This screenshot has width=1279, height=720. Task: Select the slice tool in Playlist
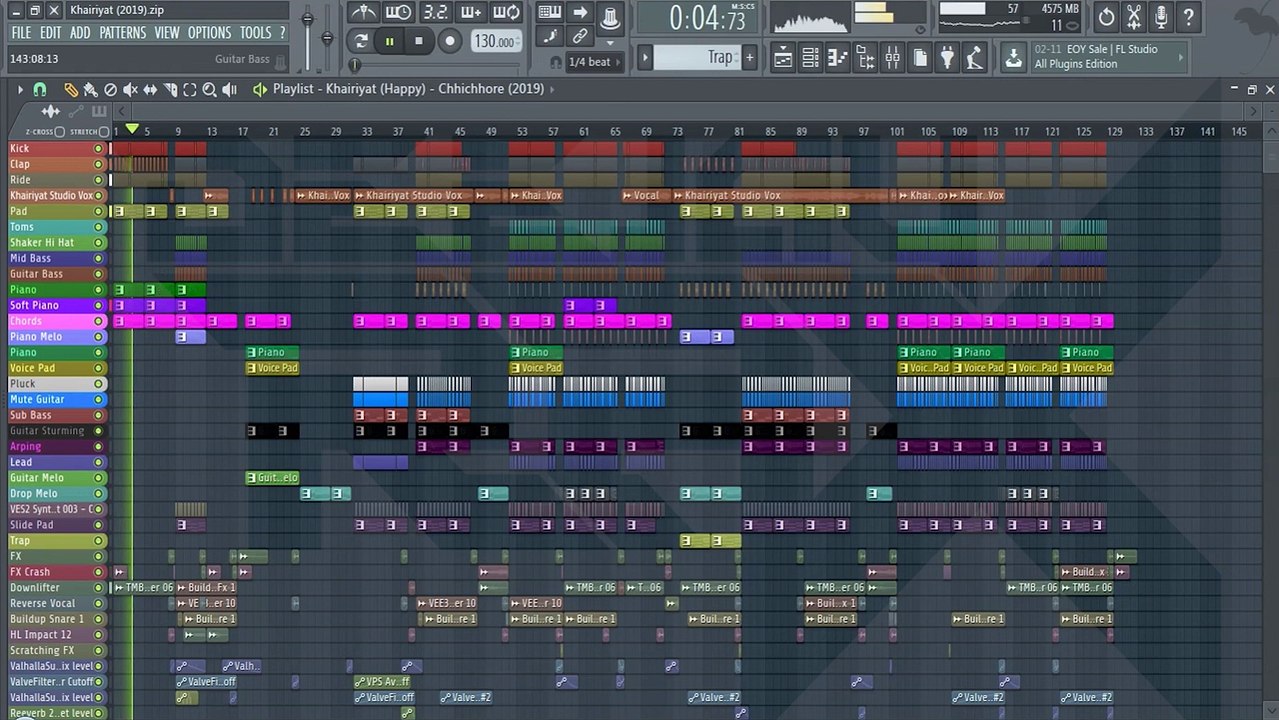170,89
